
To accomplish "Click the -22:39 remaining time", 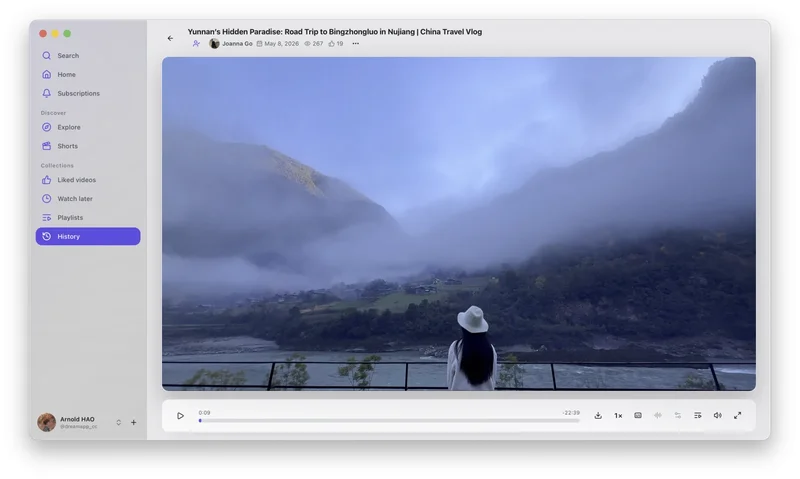I will click(571, 413).
